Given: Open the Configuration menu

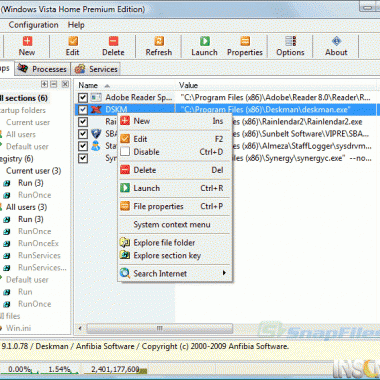Looking at the screenshot, I should [x=33, y=25].
